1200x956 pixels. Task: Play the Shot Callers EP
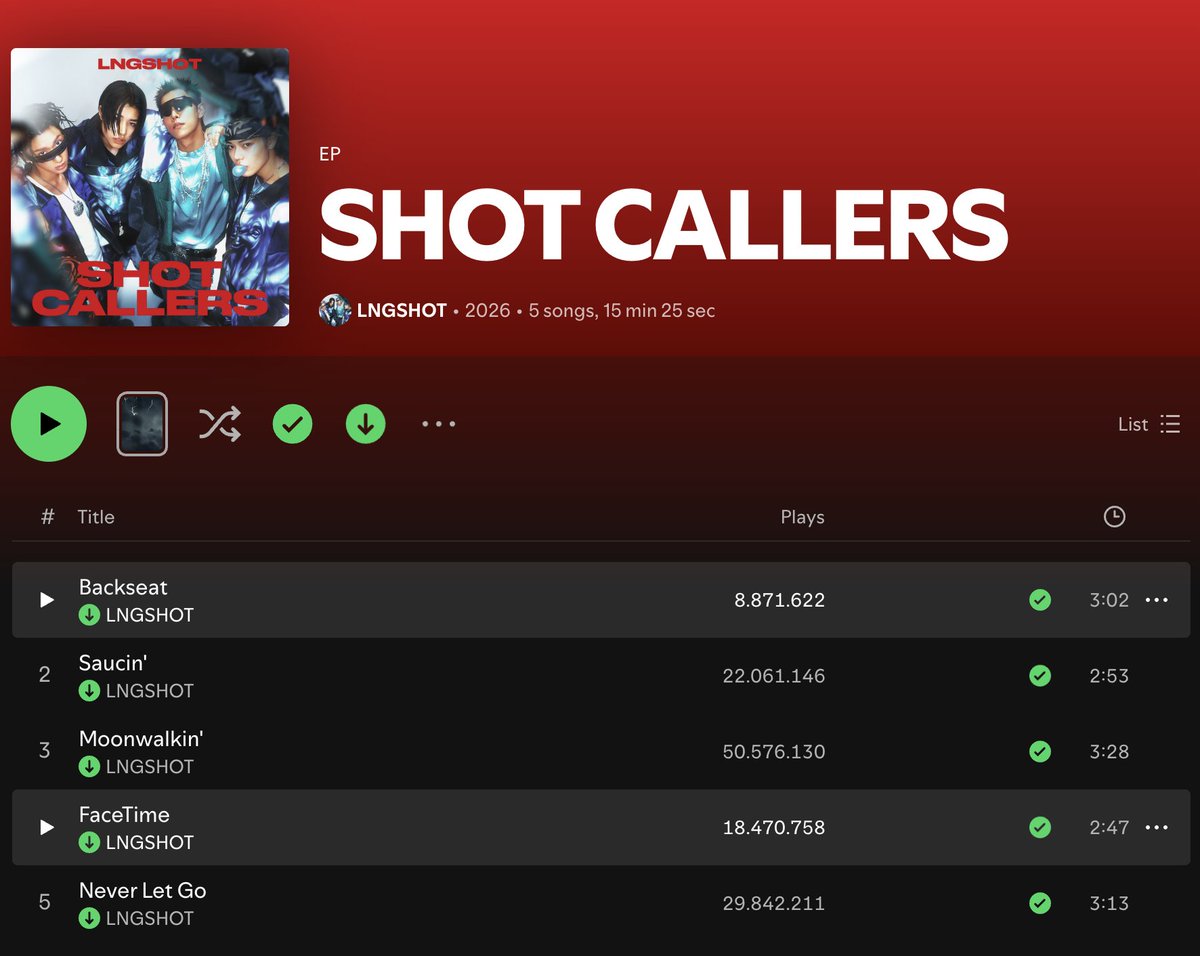[49, 424]
